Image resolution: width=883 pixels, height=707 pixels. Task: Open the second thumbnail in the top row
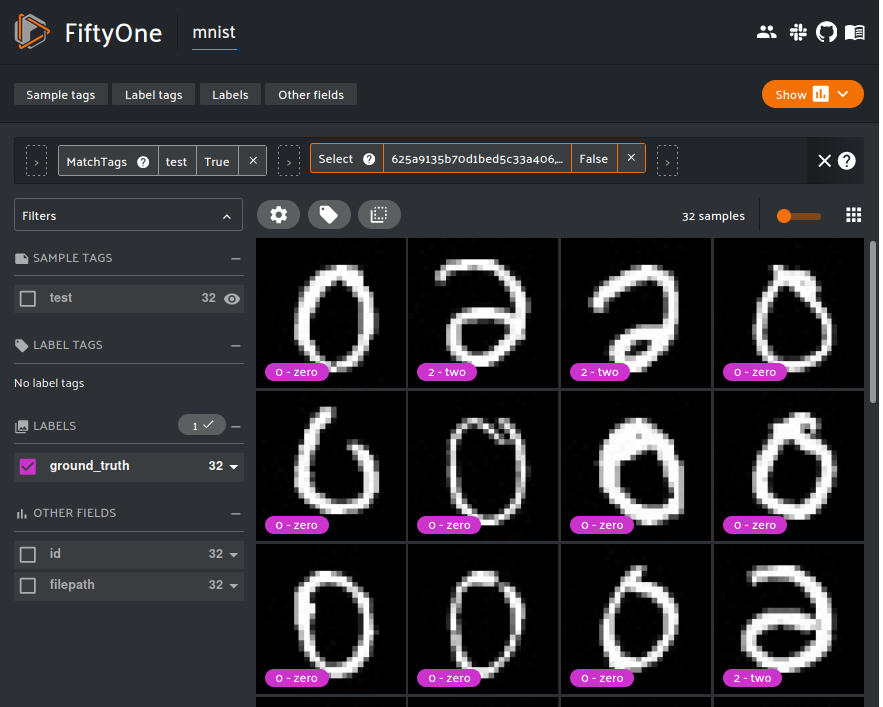coord(483,313)
